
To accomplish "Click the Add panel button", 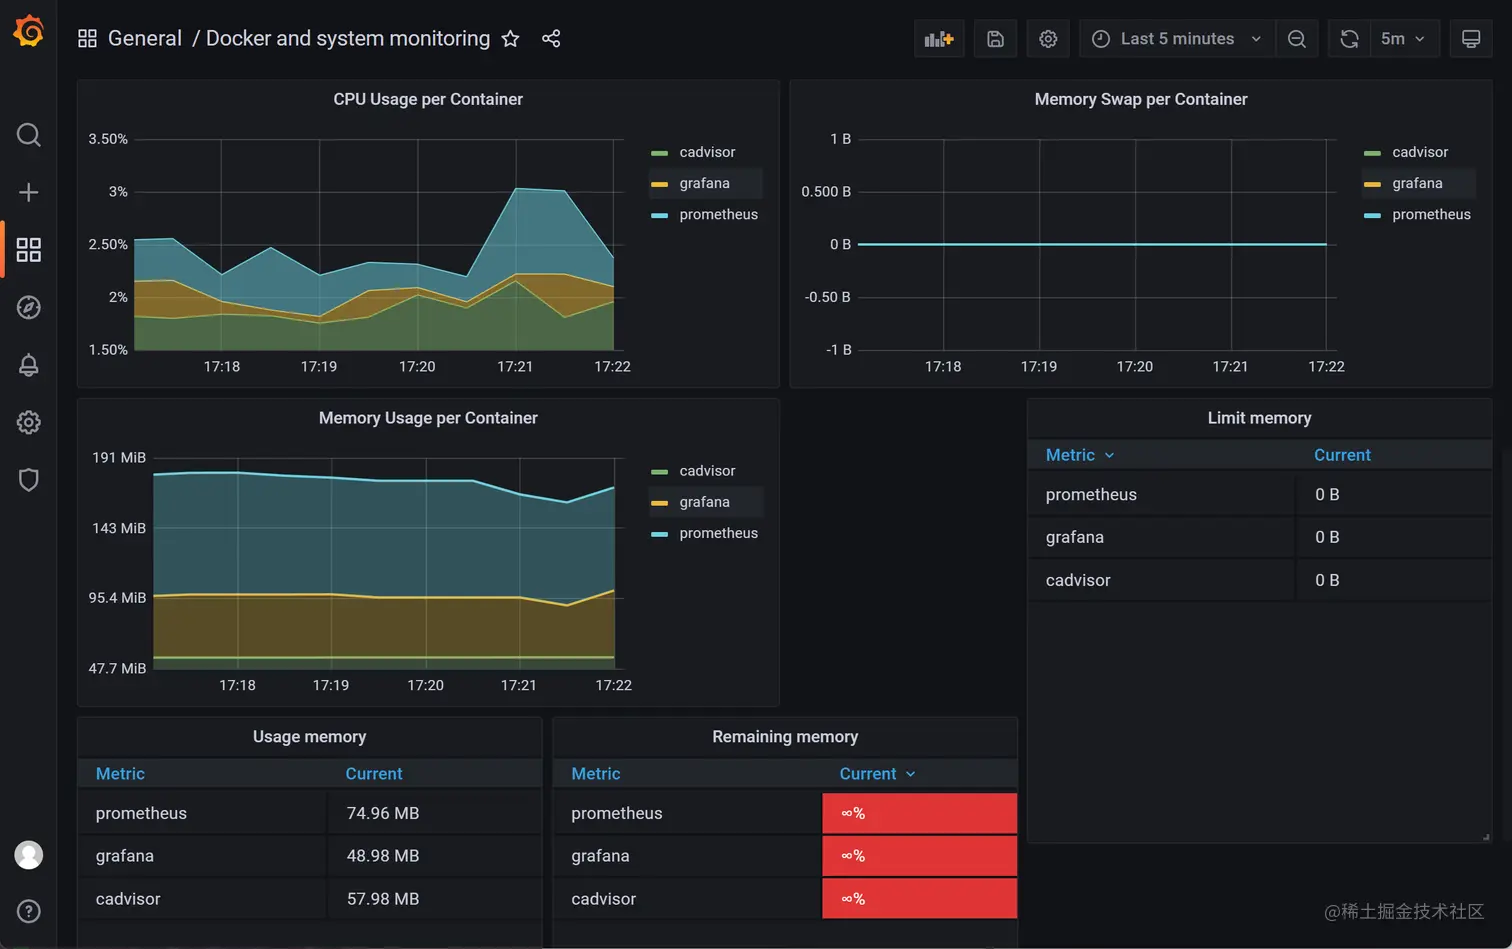I will coord(939,39).
